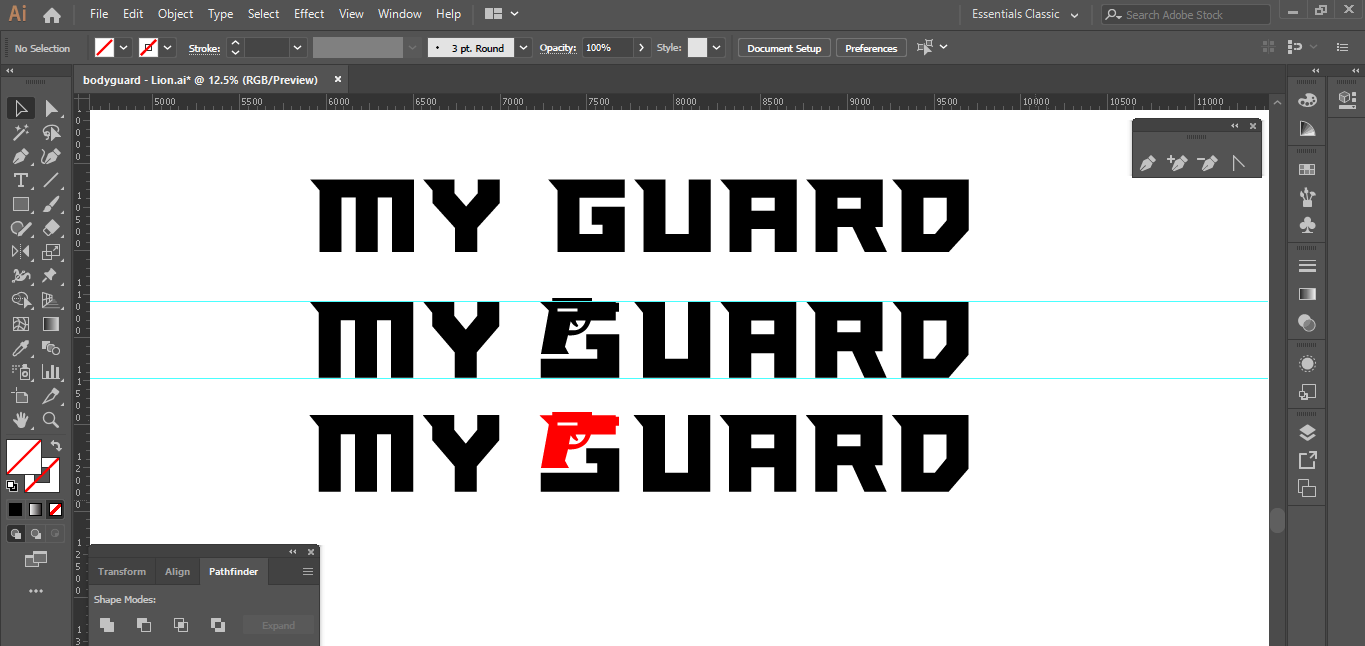The image size is (1365, 646).
Task: Pick the Magic Wand tool
Action: [20, 132]
